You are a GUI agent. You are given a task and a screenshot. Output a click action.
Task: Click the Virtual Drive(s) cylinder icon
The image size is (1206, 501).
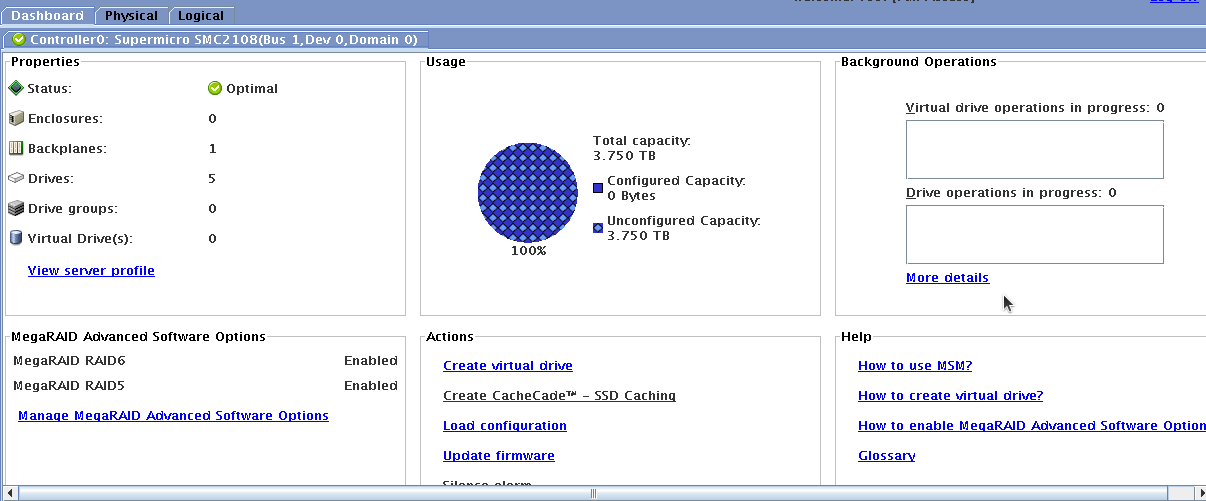(16, 238)
